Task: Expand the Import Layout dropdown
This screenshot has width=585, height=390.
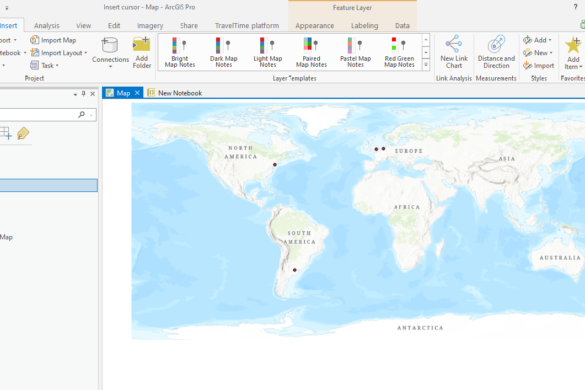Action: point(85,53)
